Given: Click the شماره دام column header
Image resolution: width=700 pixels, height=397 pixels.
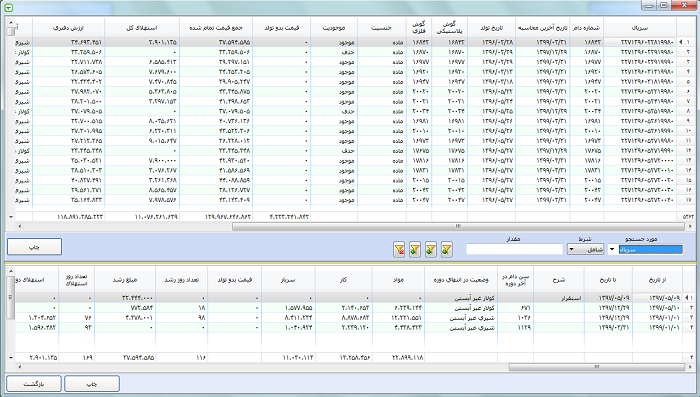Looking at the screenshot, I should pos(586,28).
